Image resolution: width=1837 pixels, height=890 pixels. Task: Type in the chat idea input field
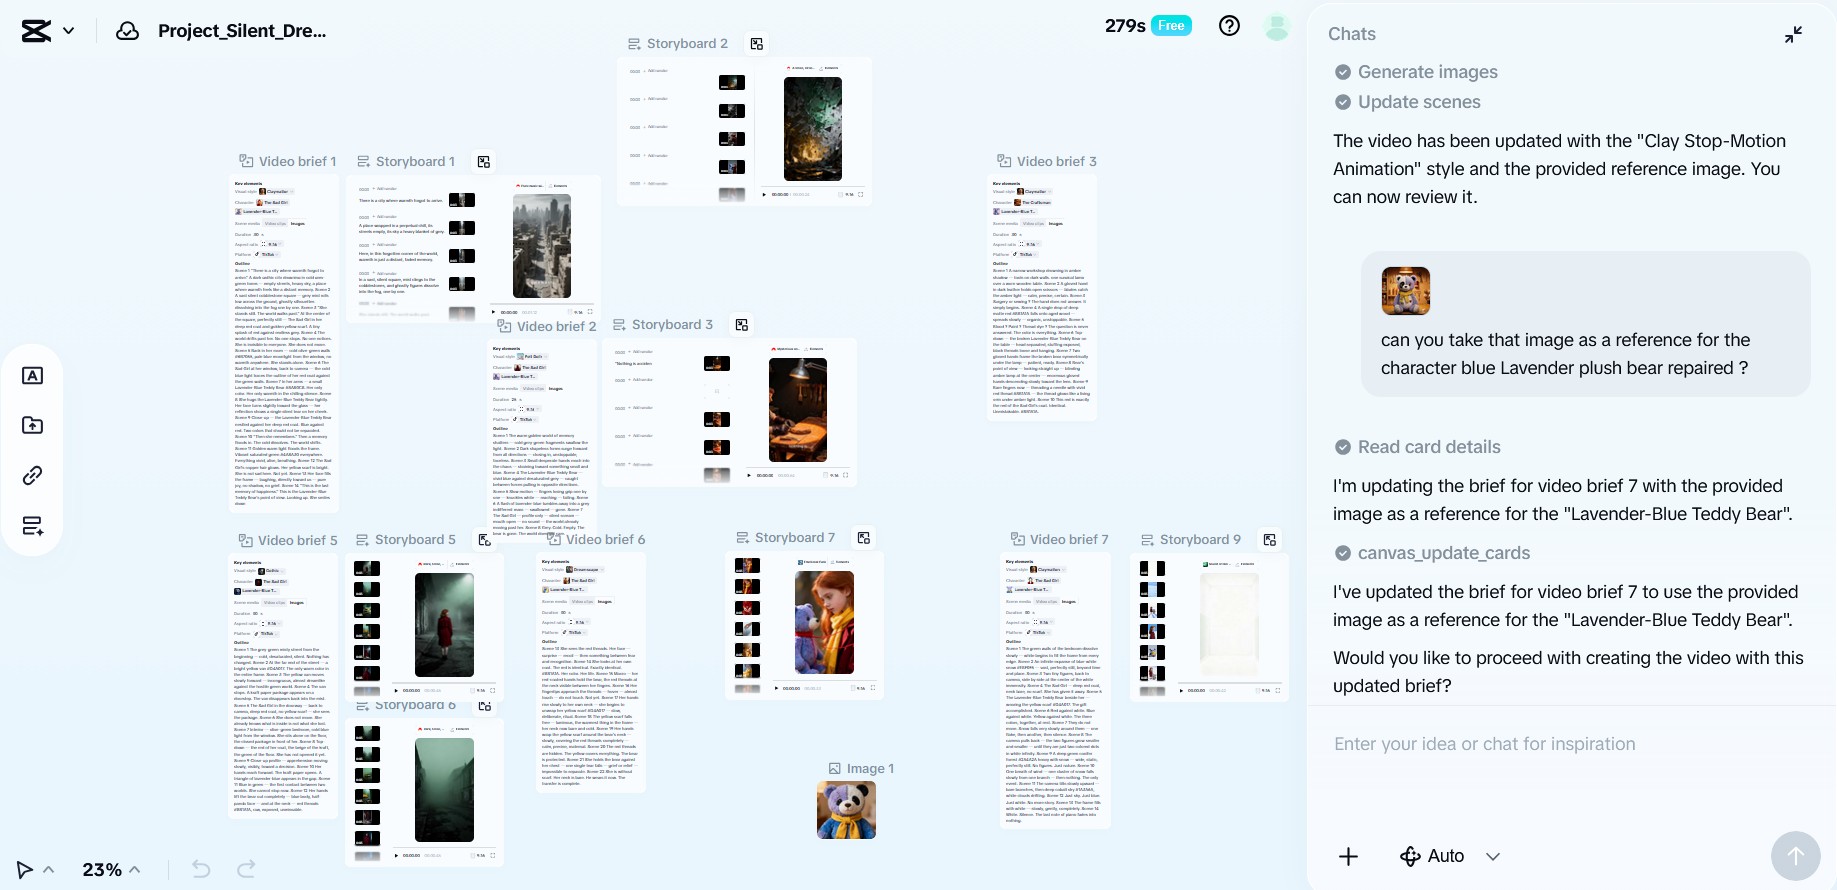click(x=1560, y=744)
